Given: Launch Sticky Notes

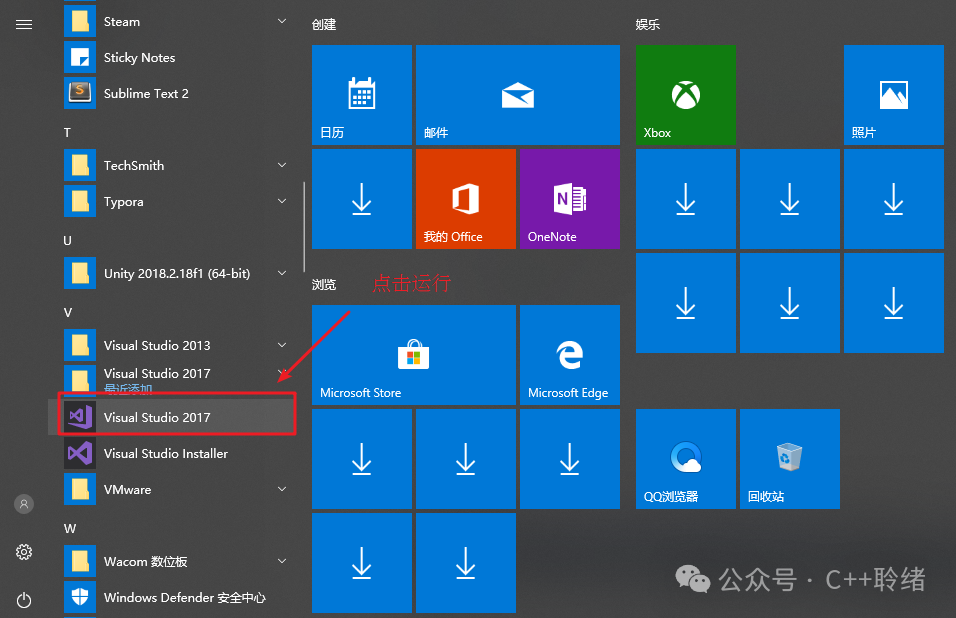Looking at the screenshot, I should pos(177,58).
